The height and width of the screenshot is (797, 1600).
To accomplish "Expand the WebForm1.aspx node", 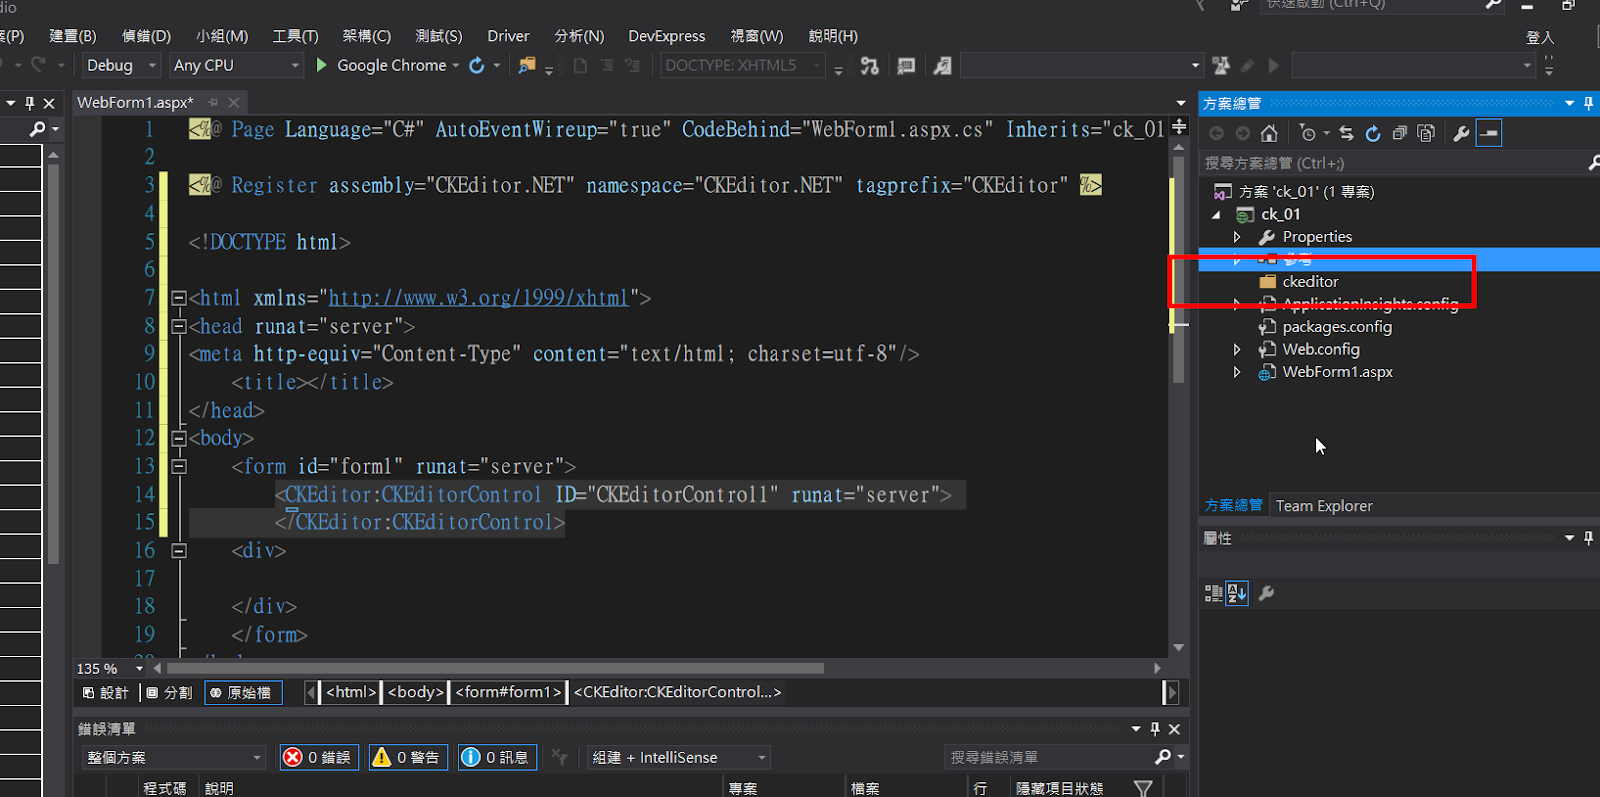I will [x=1237, y=372].
